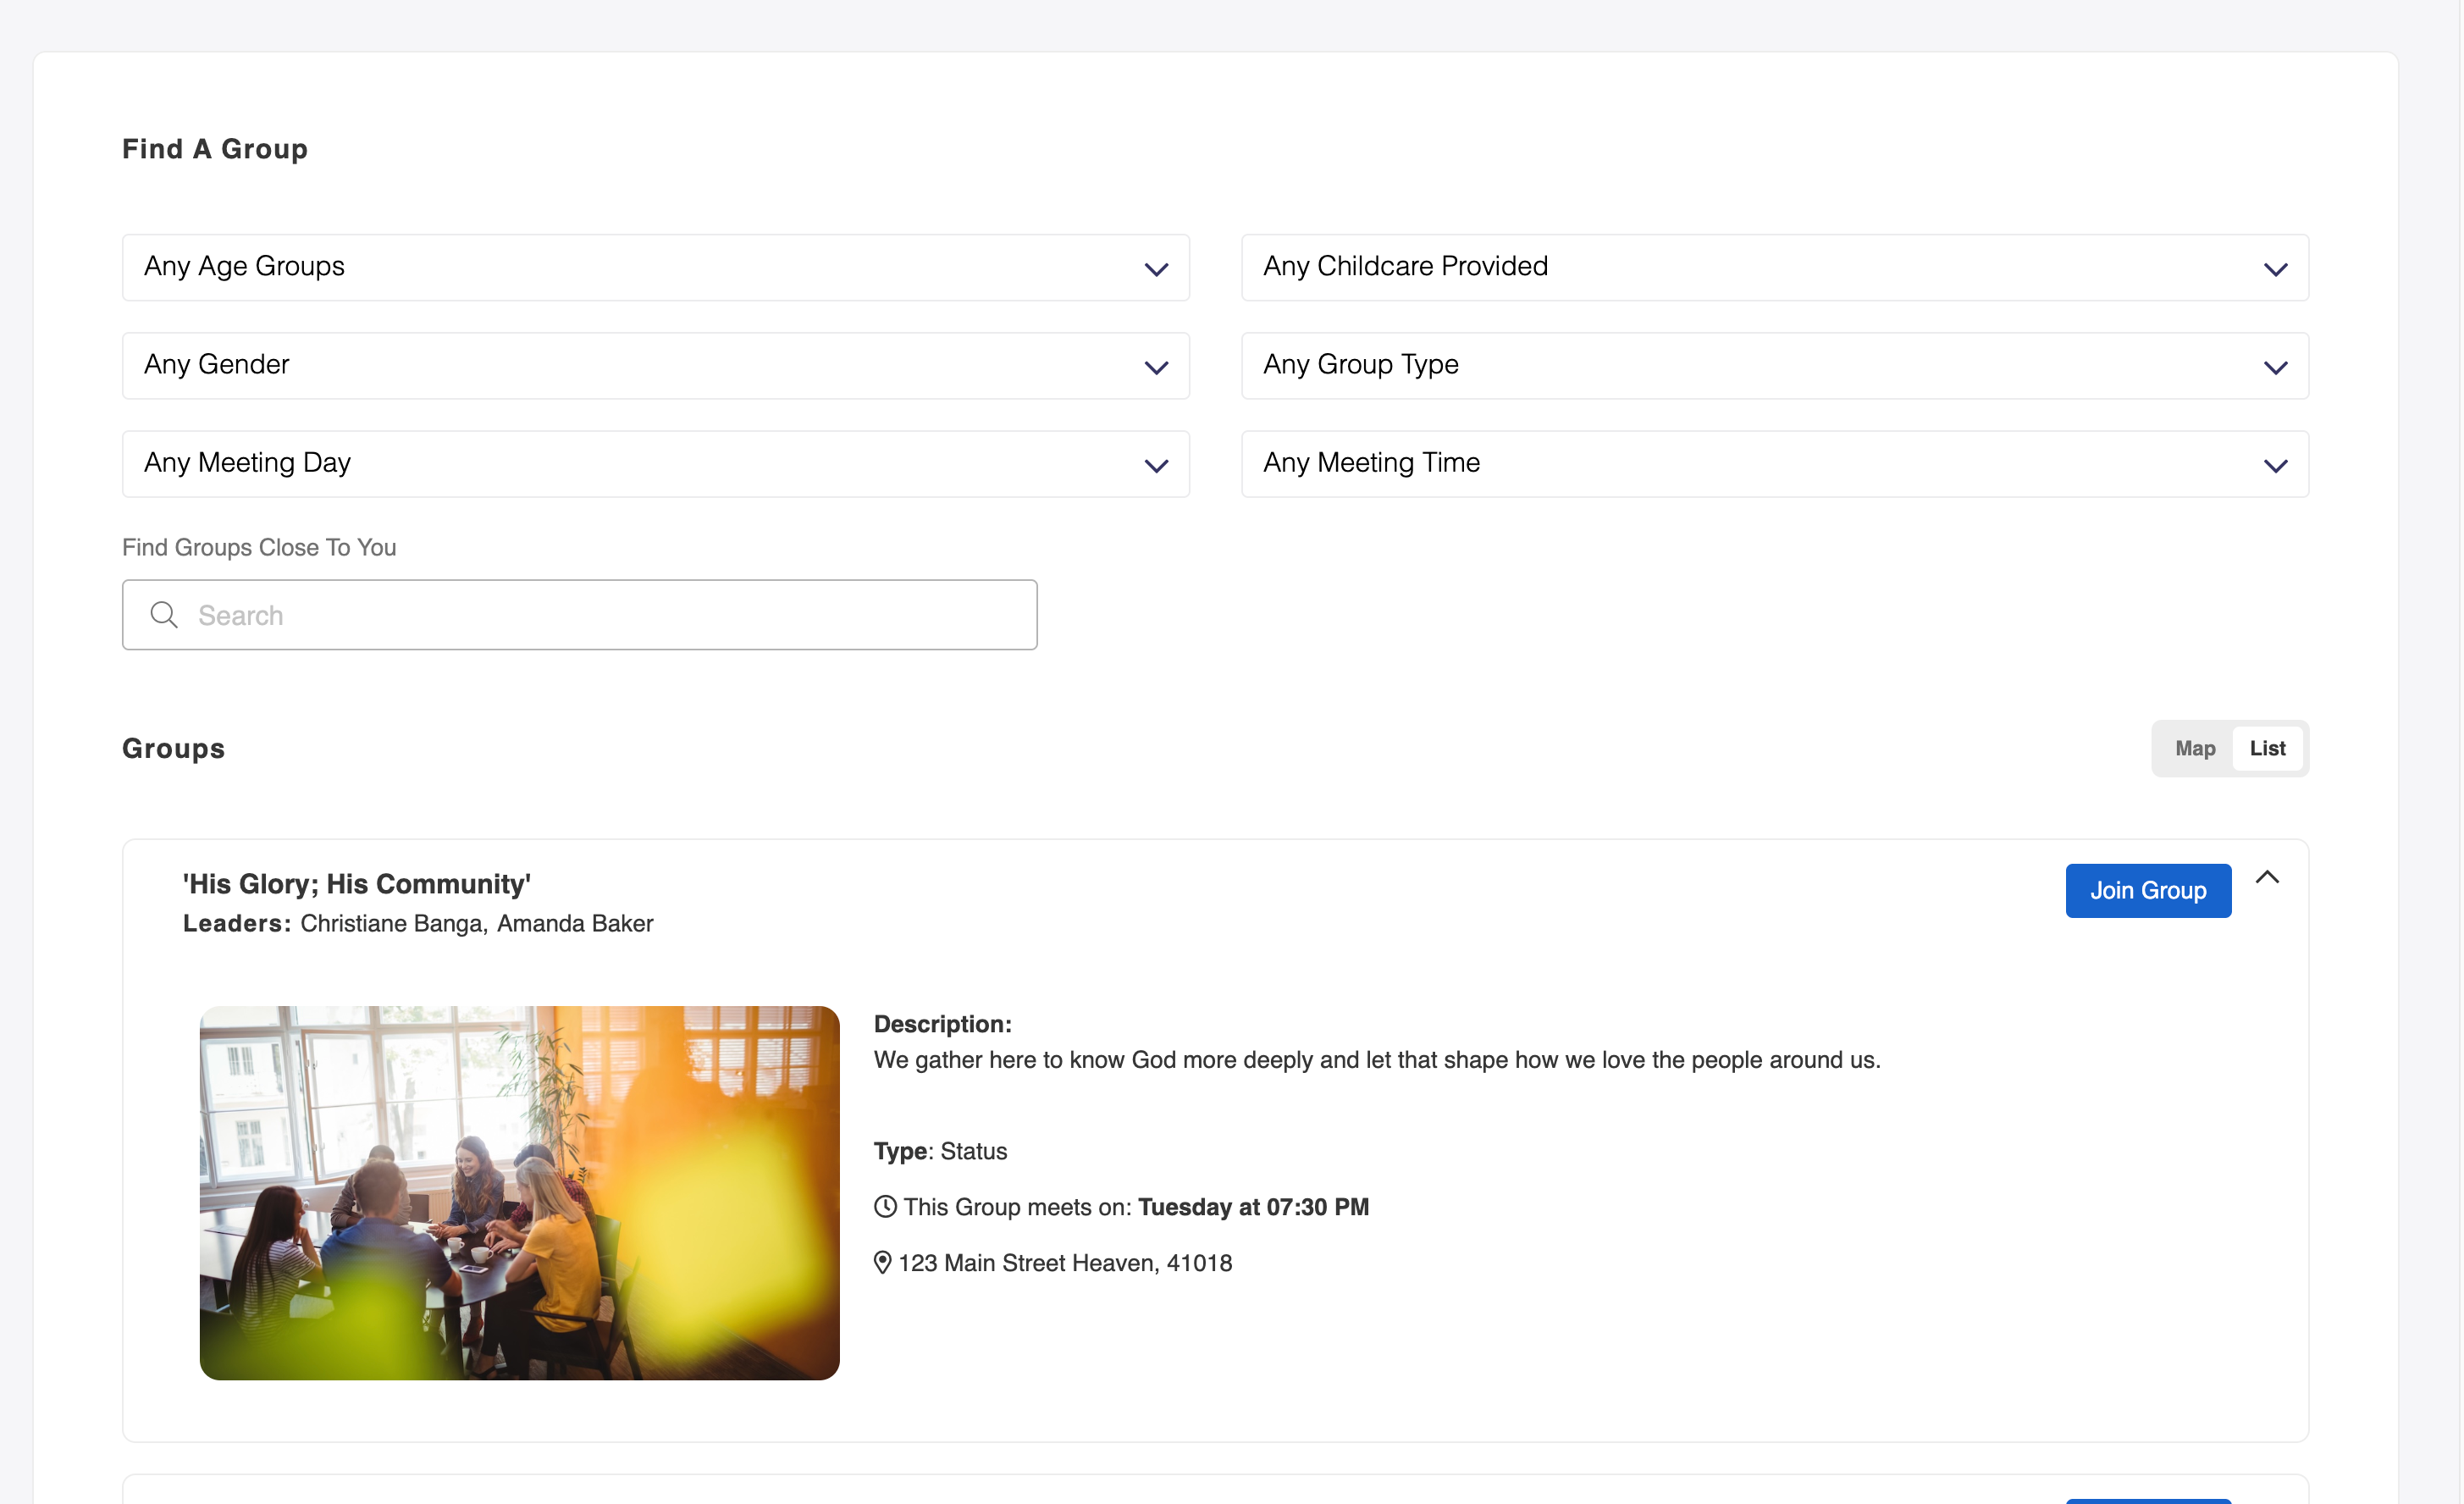Click the 'His Glory; His Community' title
2464x1504 pixels.
357,884
